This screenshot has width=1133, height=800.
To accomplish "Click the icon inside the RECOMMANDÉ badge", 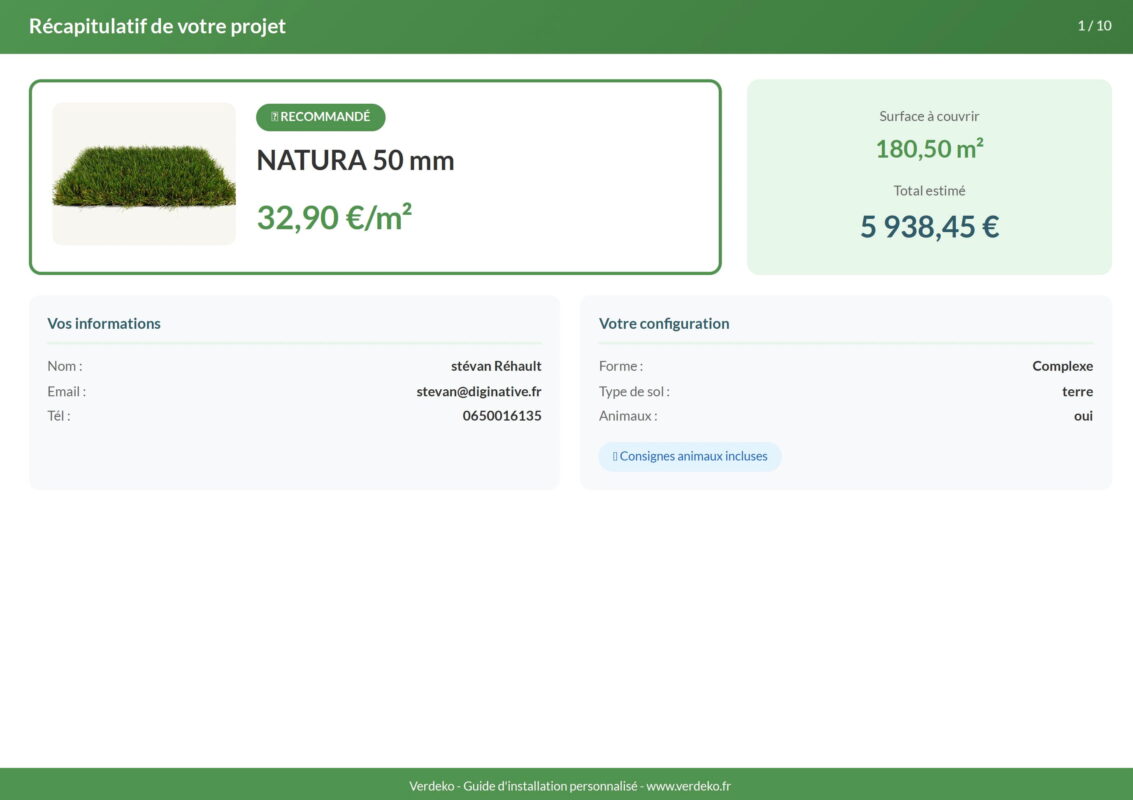I will click(275, 117).
